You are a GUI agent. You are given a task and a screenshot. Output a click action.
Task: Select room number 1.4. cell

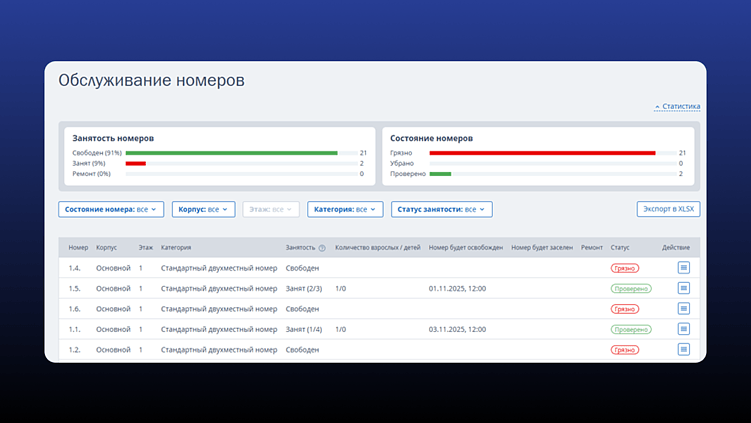click(x=74, y=268)
